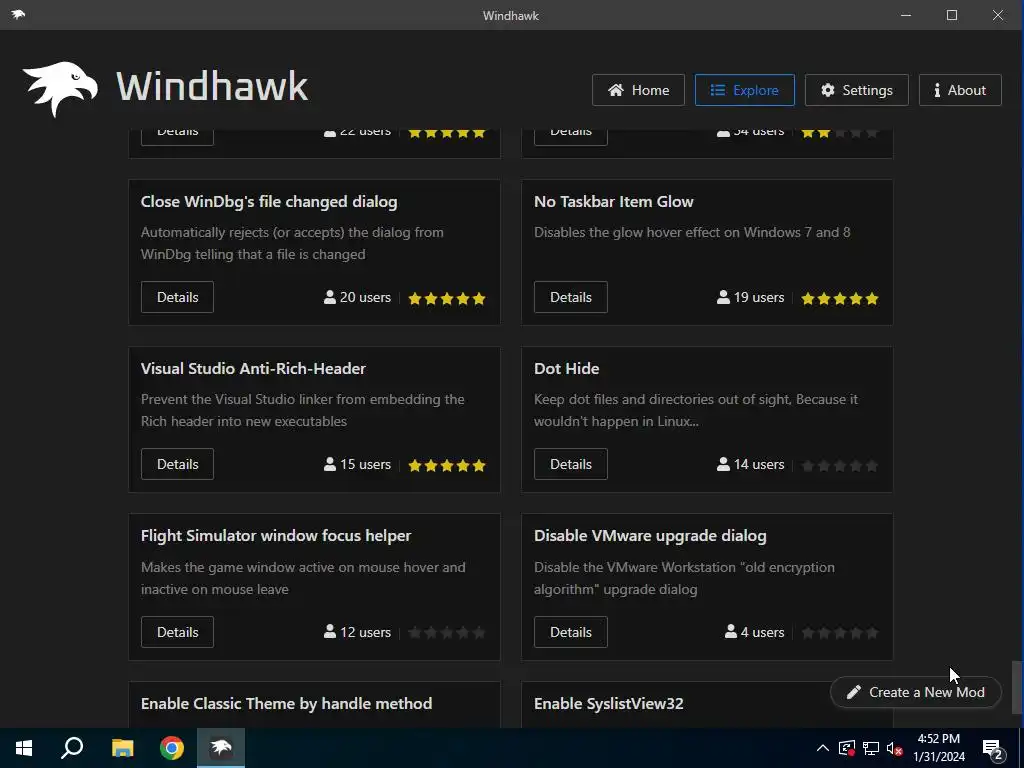
Task: Select the Dot Hide title
Action: (x=567, y=368)
